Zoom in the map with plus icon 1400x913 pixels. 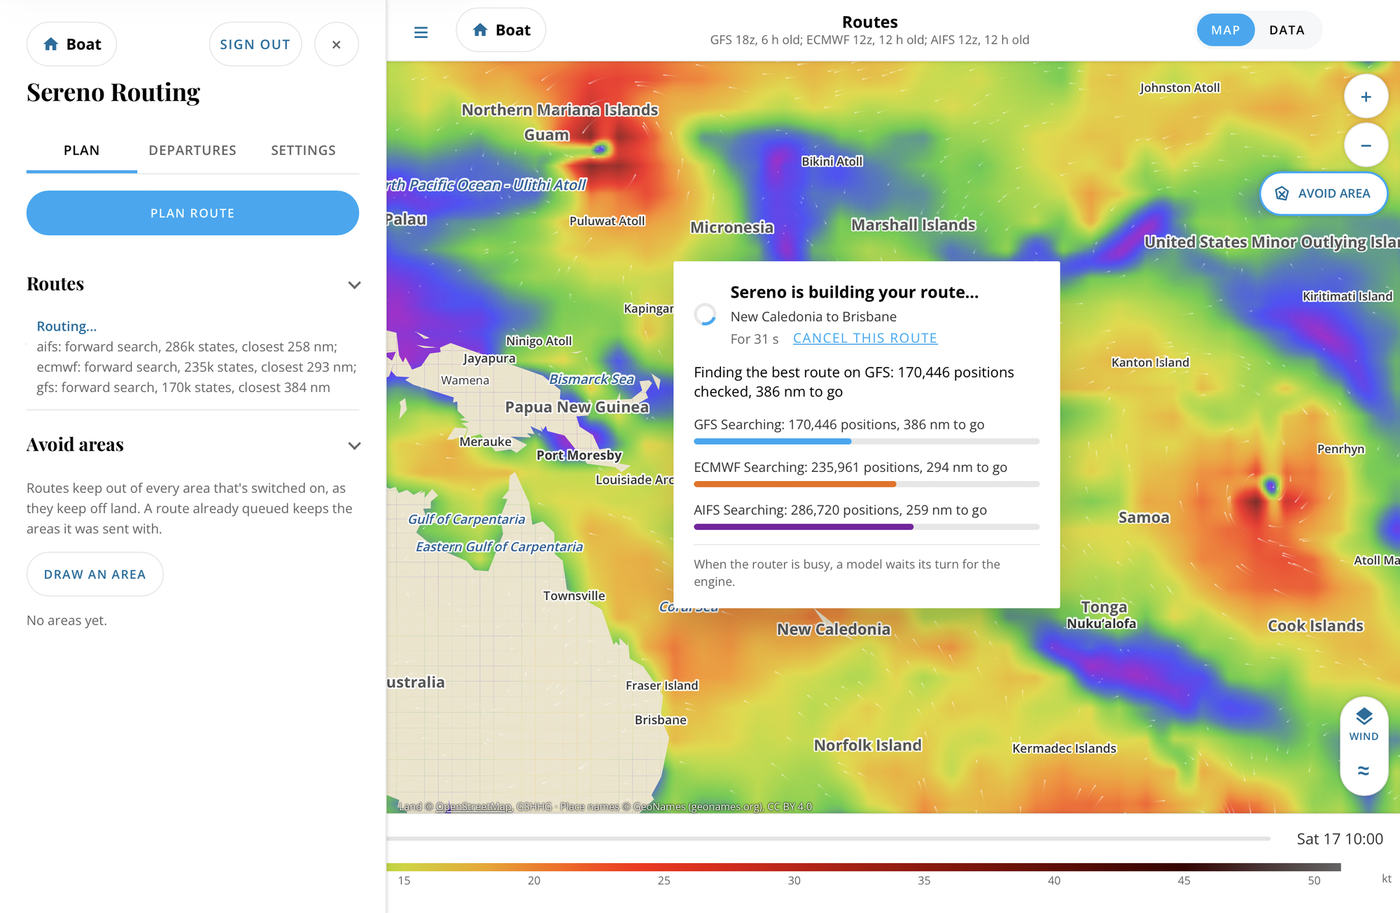[1365, 97]
